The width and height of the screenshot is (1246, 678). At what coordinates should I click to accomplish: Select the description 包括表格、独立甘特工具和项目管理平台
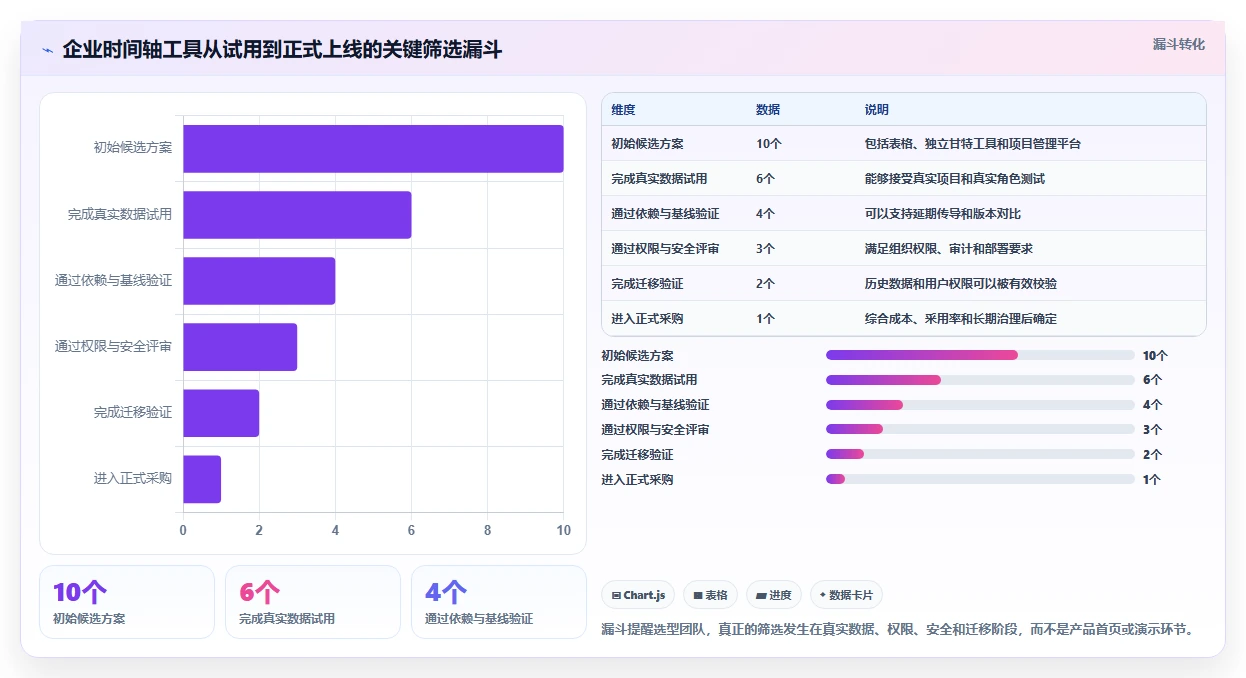(x=973, y=144)
